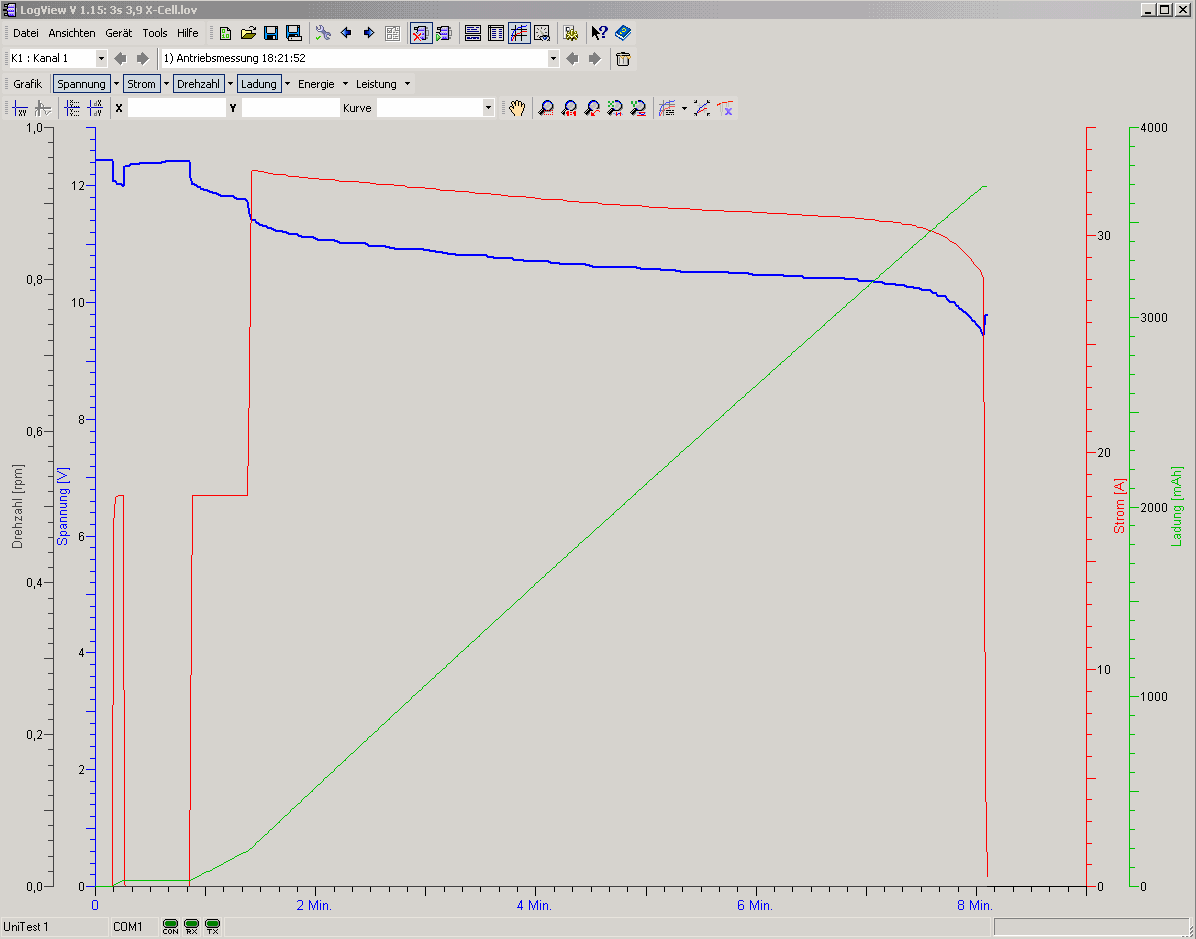Expand the Antriebsmessung recording dropdown
The image size is (1196, 939).
pos(553,59)
